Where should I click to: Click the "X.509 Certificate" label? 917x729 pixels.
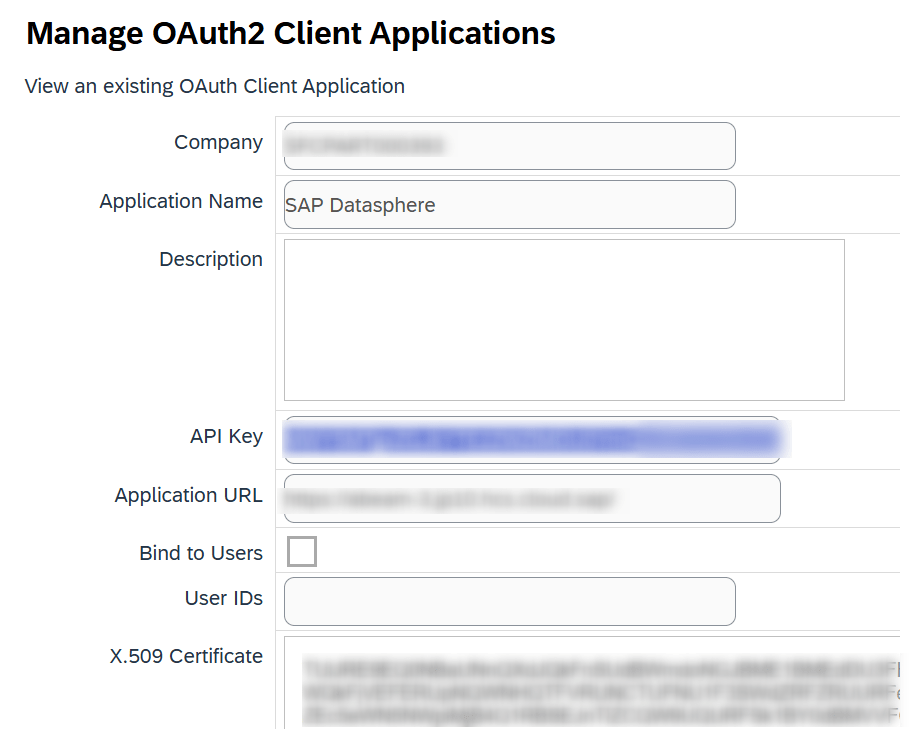tap(186, 656)
